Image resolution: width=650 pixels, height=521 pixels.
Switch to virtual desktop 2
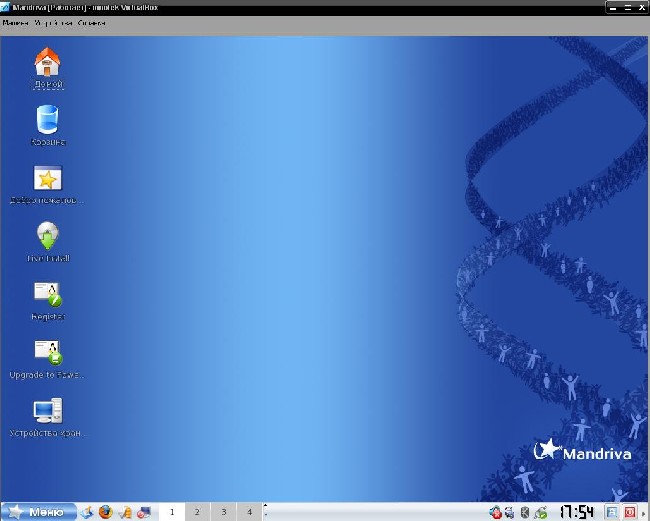coord(197,512)
